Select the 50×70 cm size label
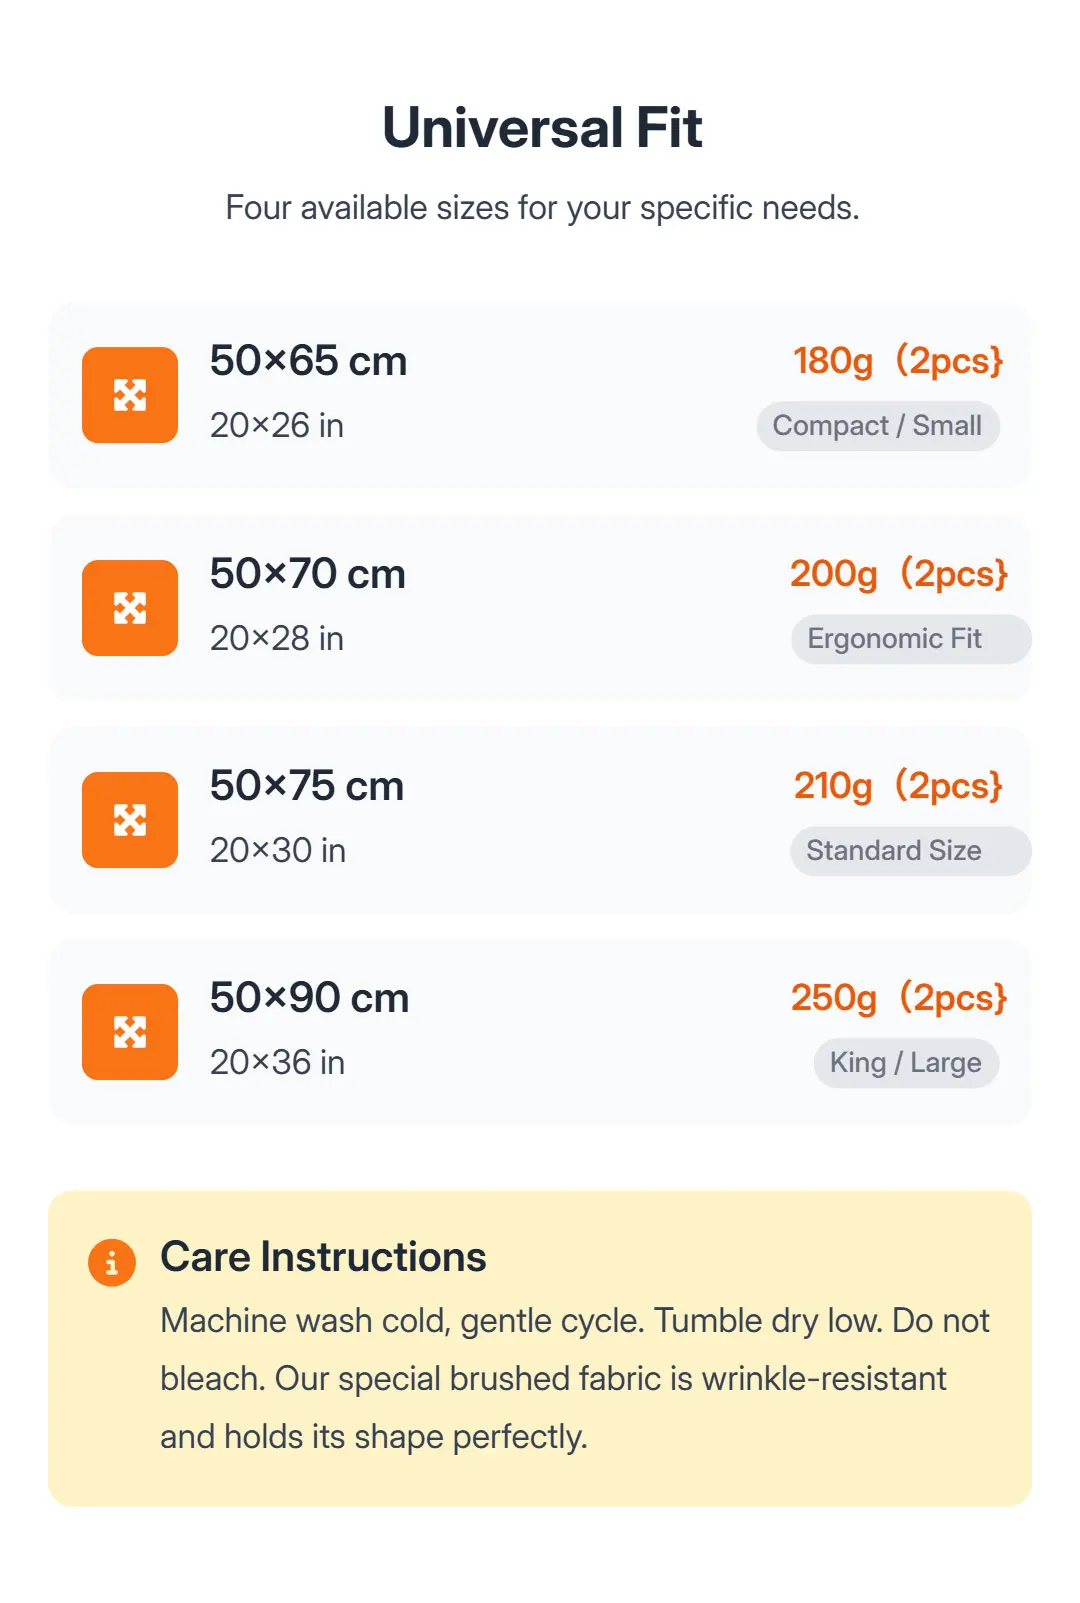The height and width of the screenshot is (1603, 1080). 308,574
